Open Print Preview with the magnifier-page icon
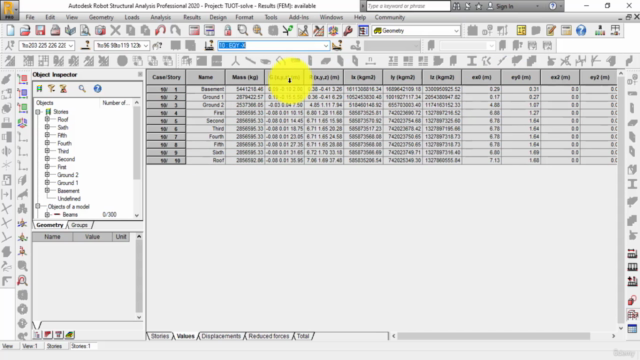 tap(85, 31)
